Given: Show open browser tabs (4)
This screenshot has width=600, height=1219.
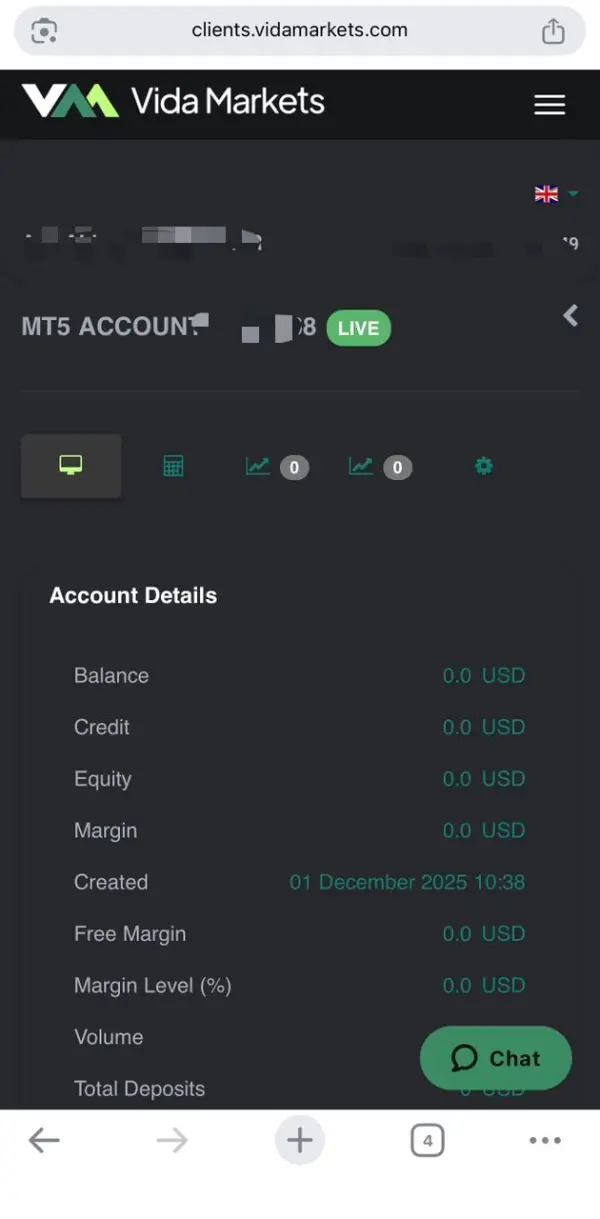Looking at the screenshot, I should click(x=427, y=1140).
